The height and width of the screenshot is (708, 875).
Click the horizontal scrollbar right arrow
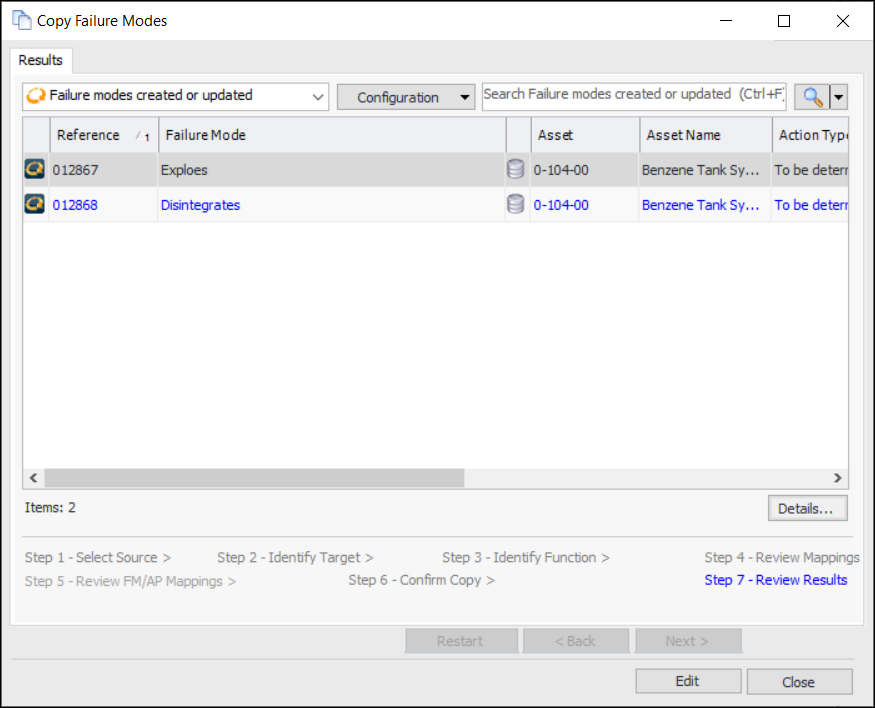[838, 478]
